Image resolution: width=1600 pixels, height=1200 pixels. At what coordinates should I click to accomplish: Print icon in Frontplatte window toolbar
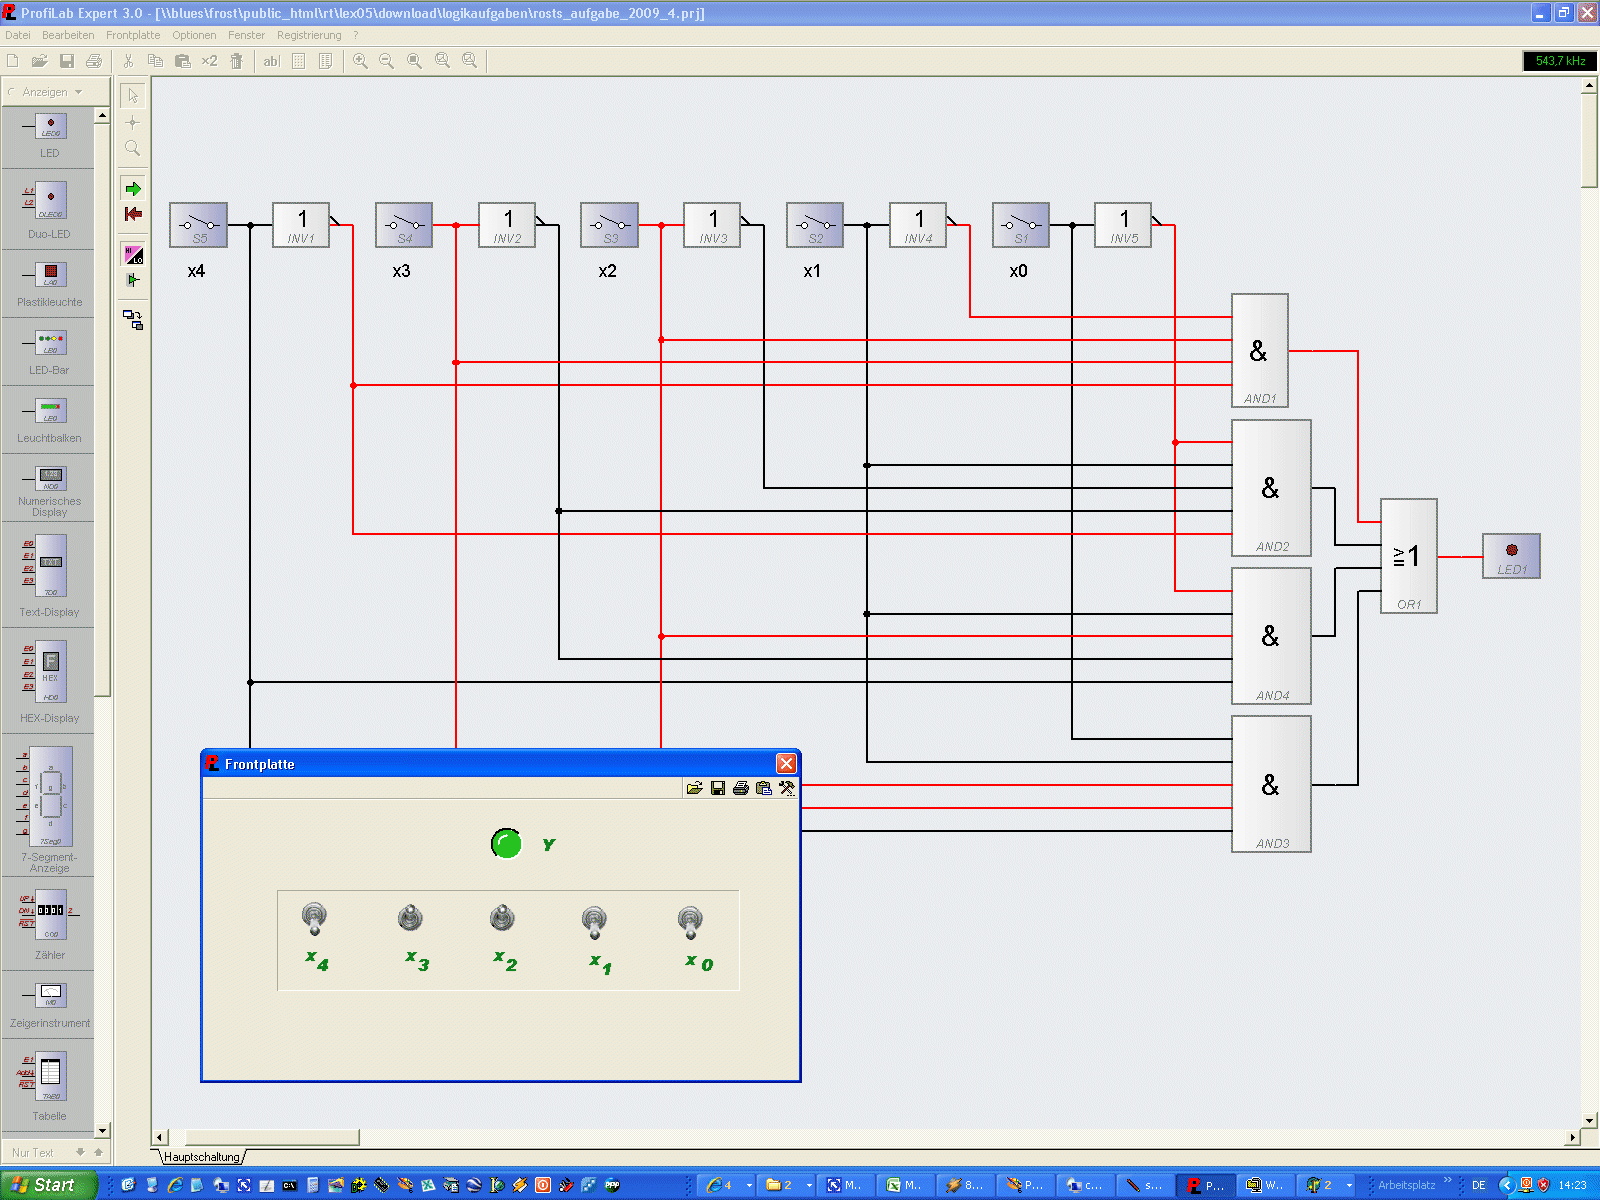[740, 788]
